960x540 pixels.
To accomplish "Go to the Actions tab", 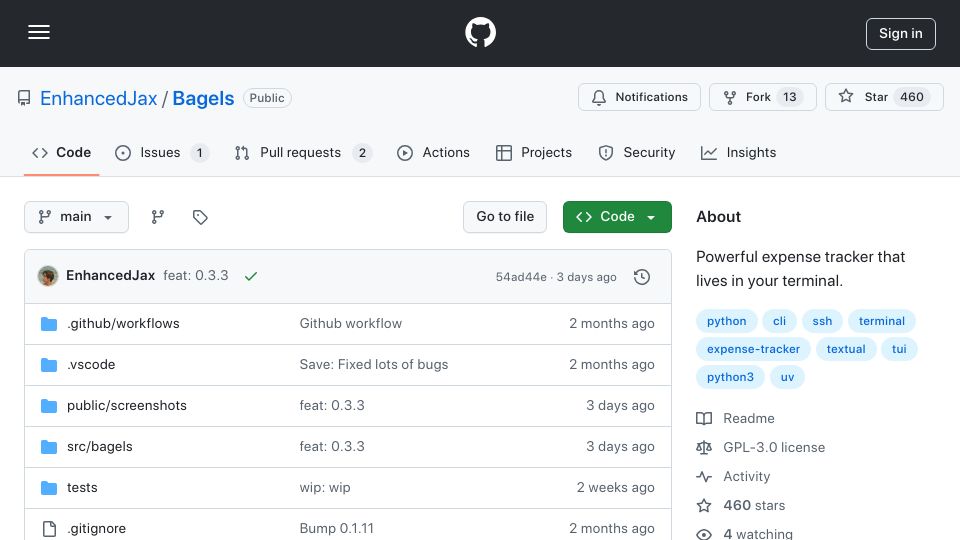I will tap(433, 152).
